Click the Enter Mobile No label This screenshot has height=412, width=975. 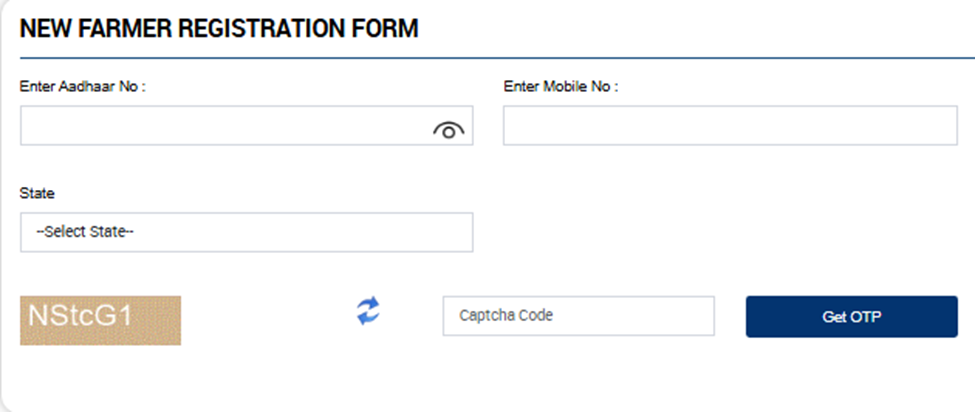tap(561, 86)
